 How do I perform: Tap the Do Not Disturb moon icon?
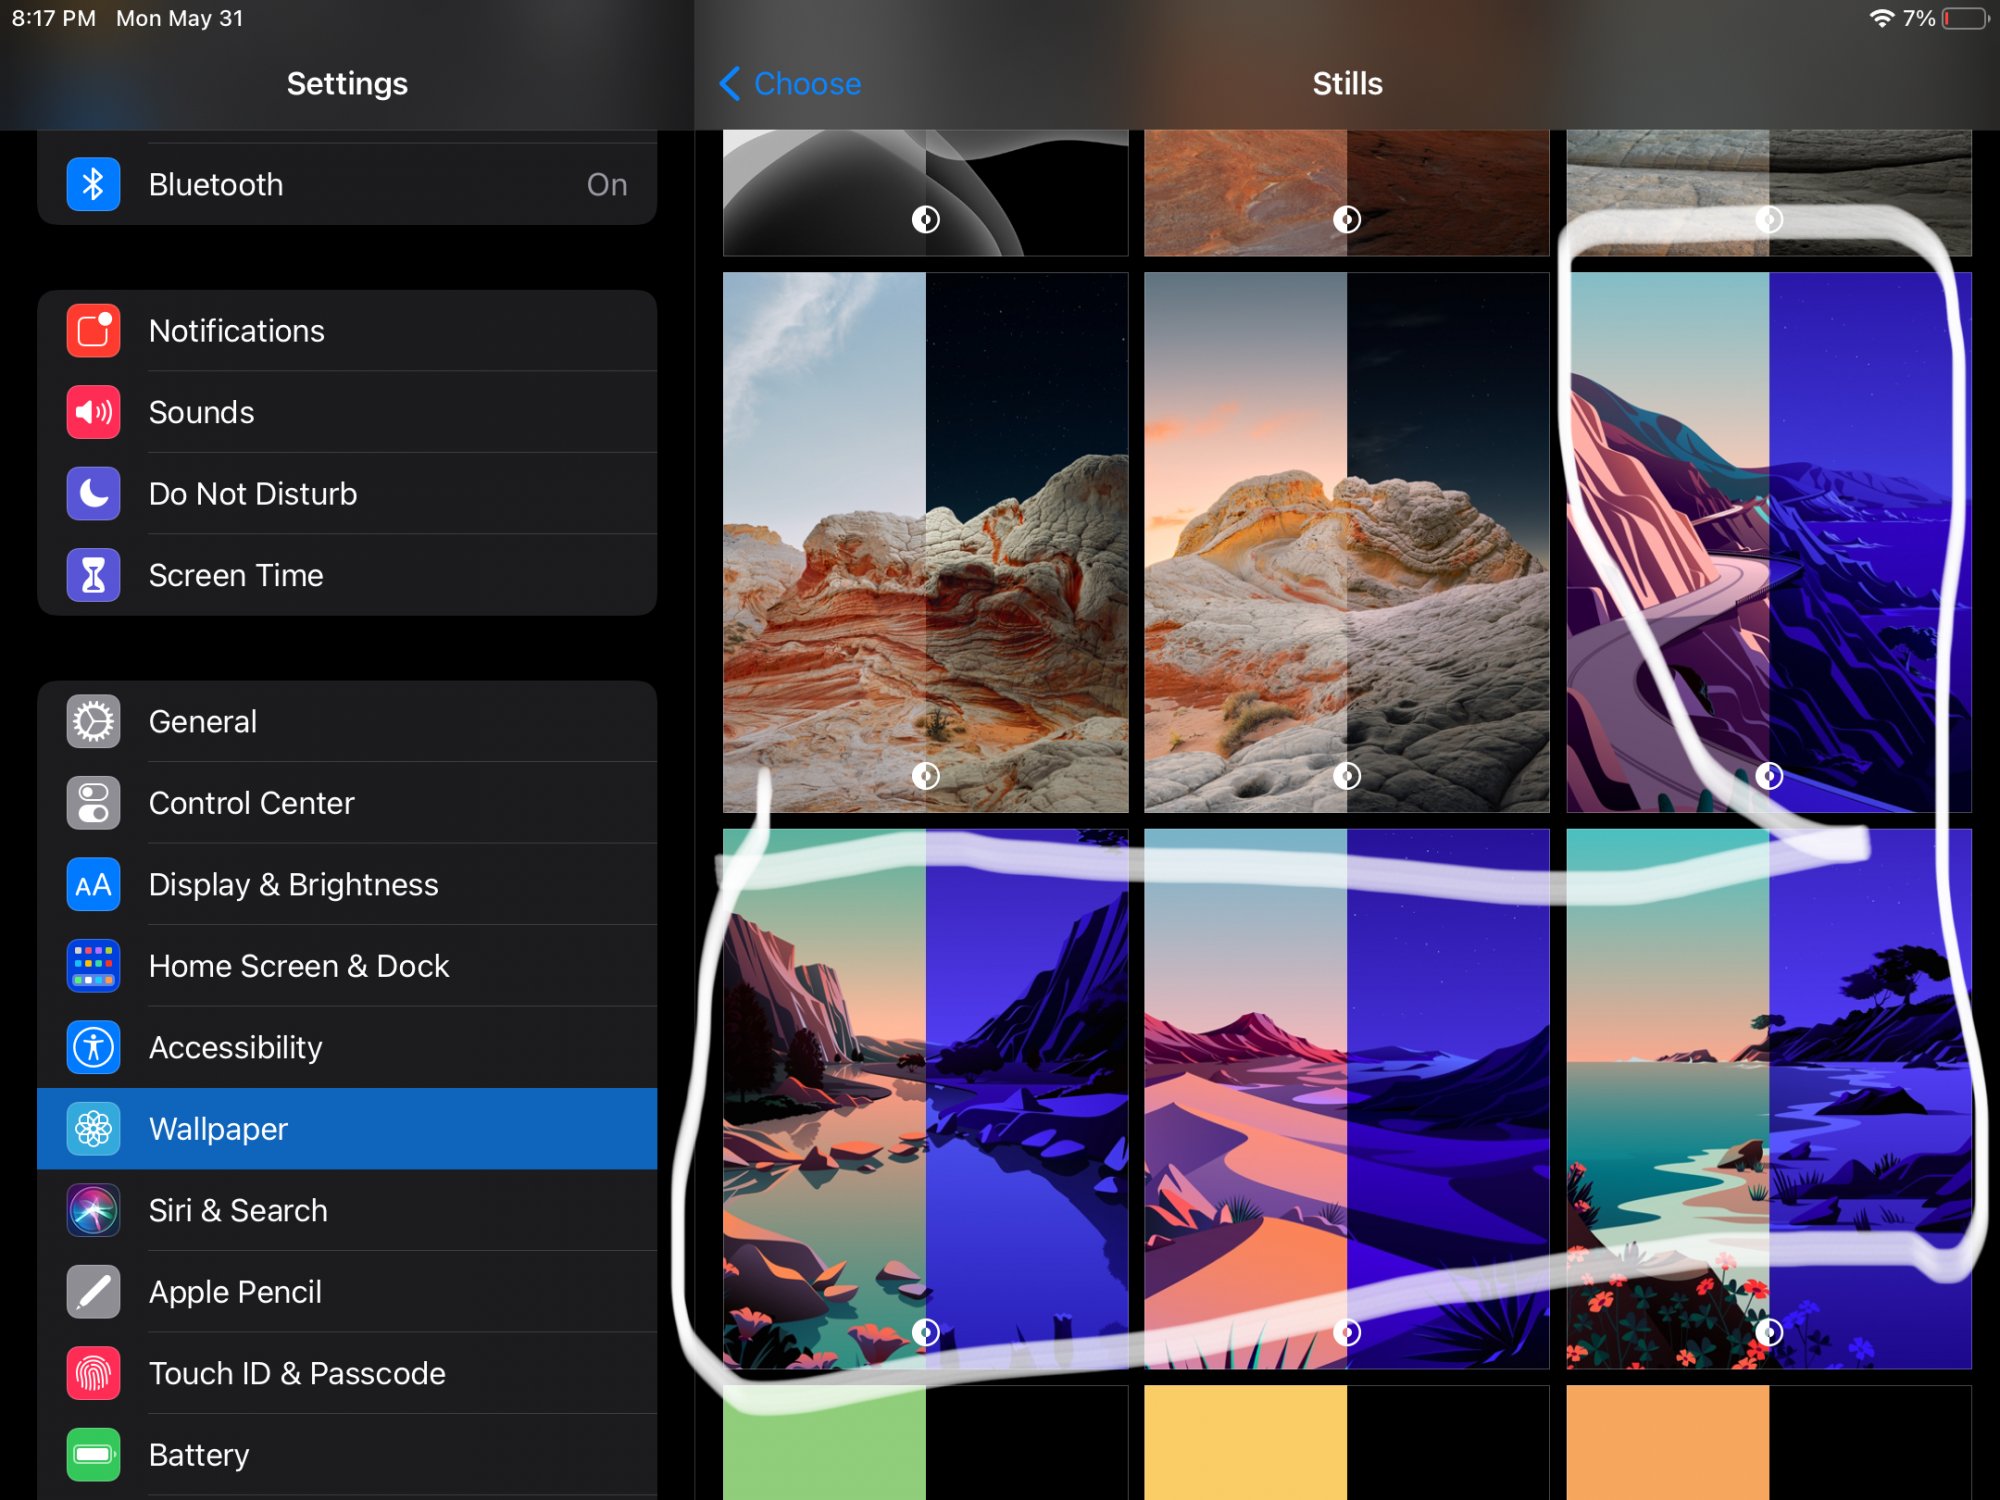93,493
